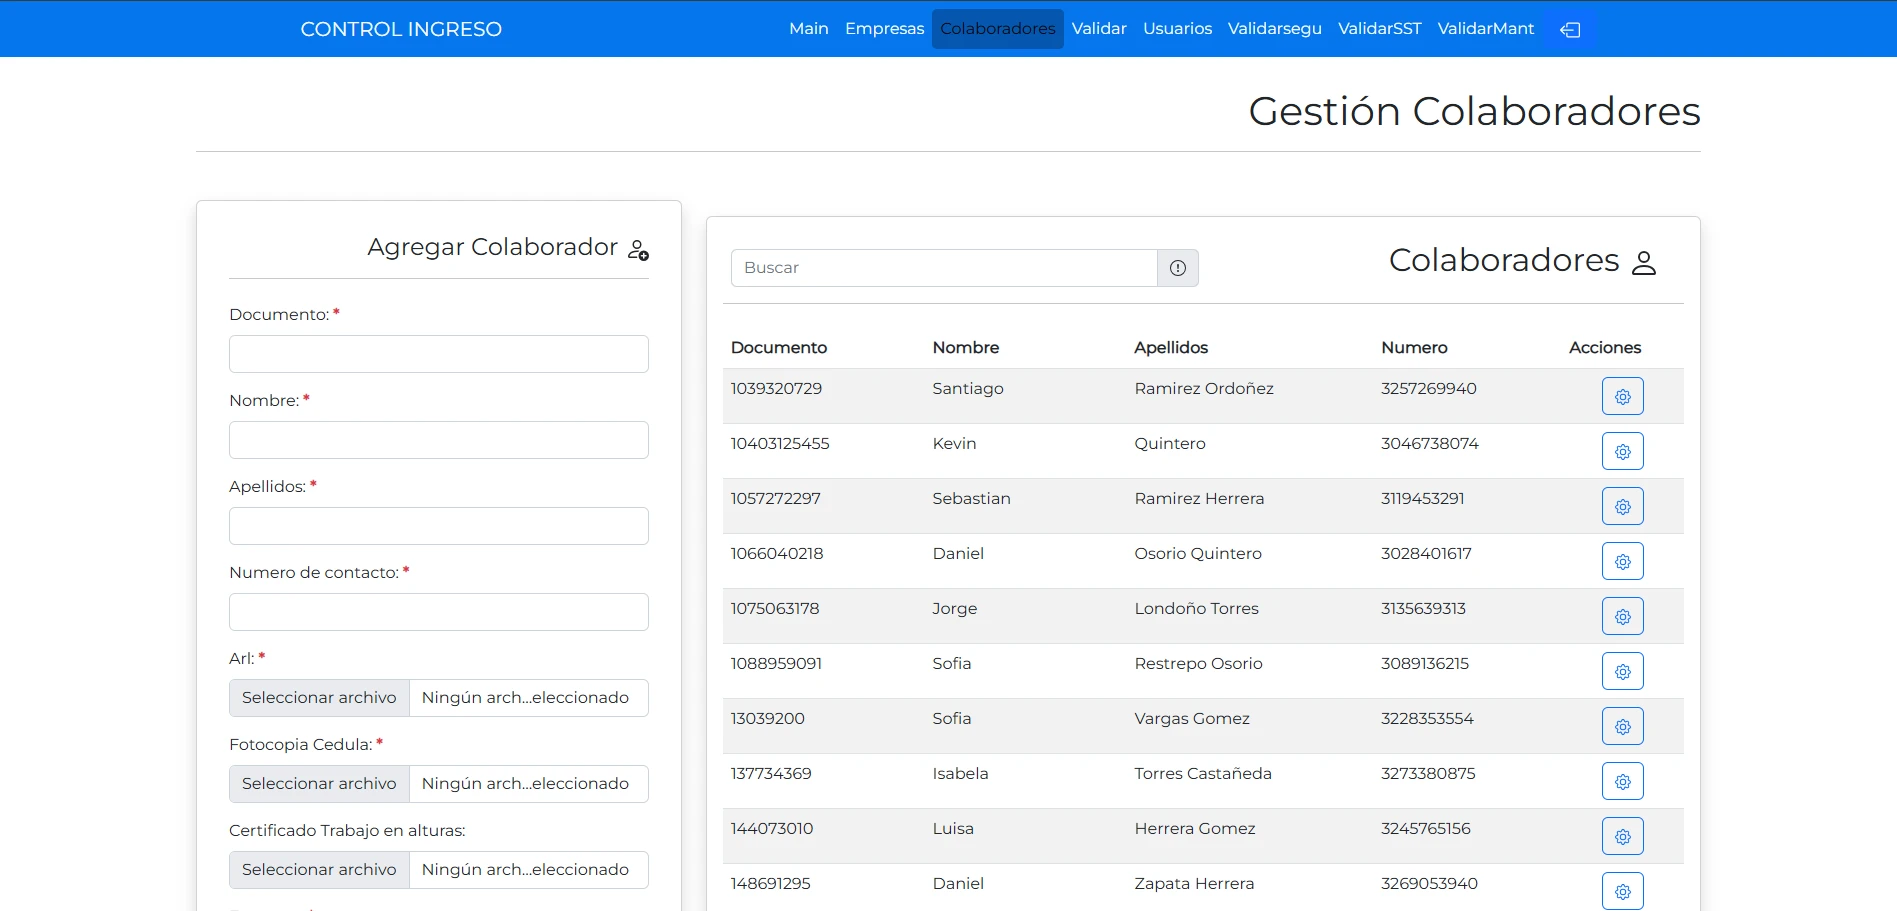Open the ValidarSST nav link

point(1379,29)
